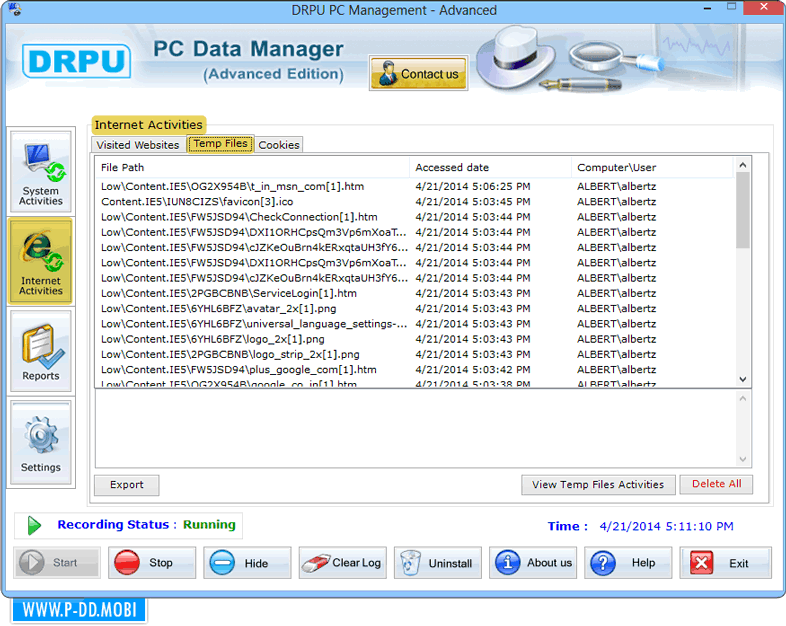Click file list vertical scrollbar thumb
Viewport: 786px width, 626px height.
click(743, 210)
